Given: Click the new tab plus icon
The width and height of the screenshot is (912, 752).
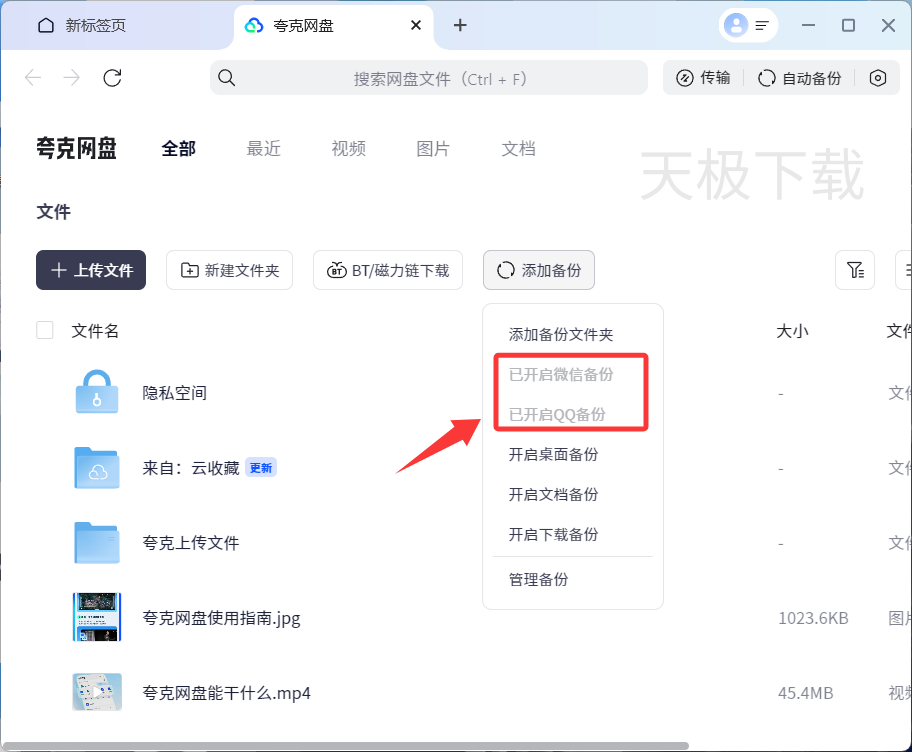Looking at the screenshot, I should [460, 25].
